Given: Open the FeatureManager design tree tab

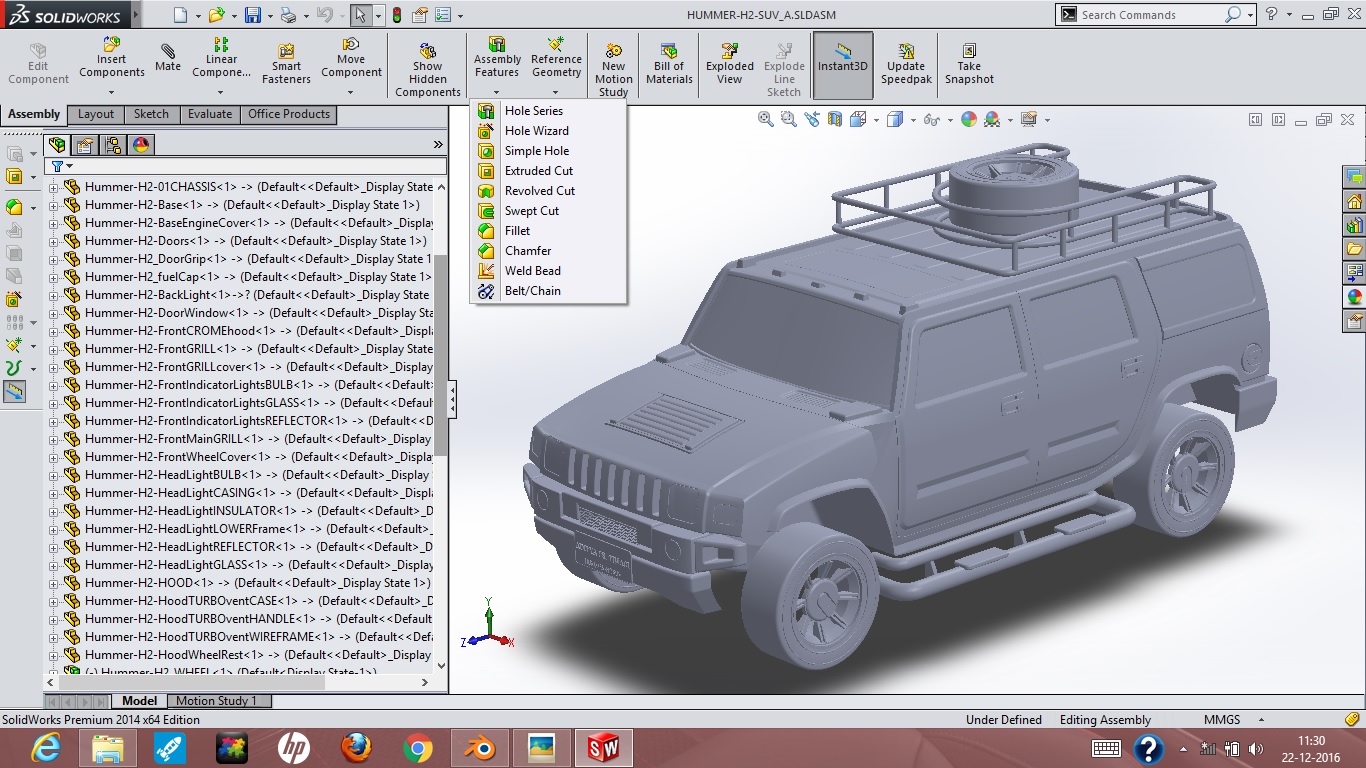Looking at the screenshot, I should 58,145.
